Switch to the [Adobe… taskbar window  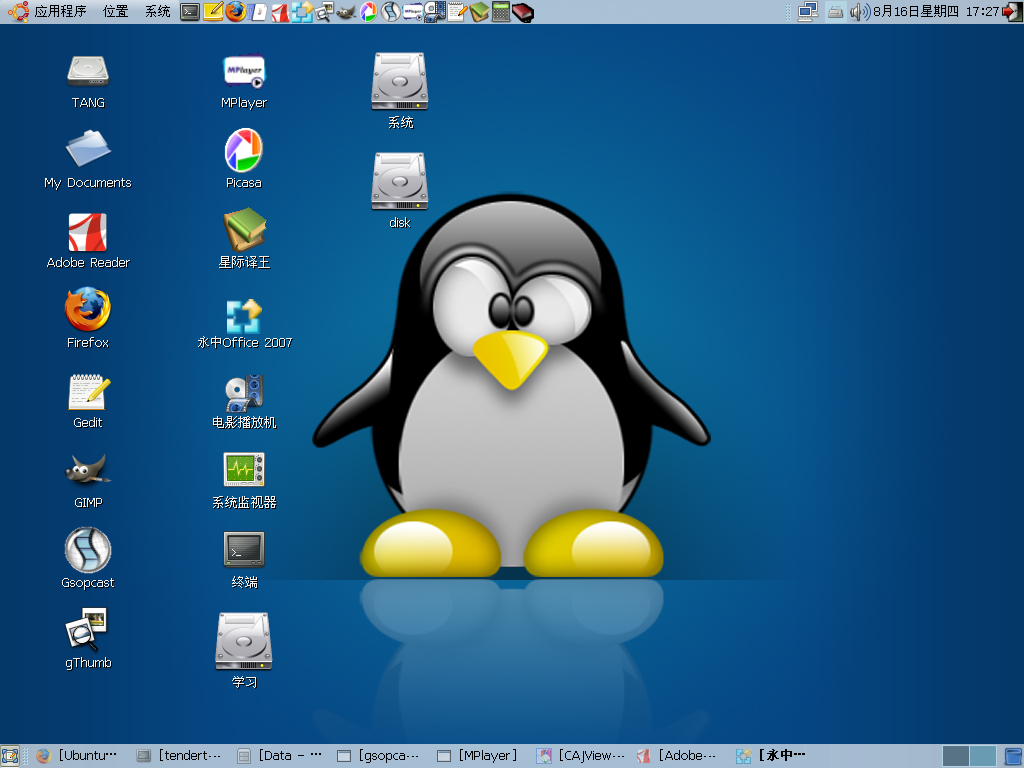[x=677, y=756]
